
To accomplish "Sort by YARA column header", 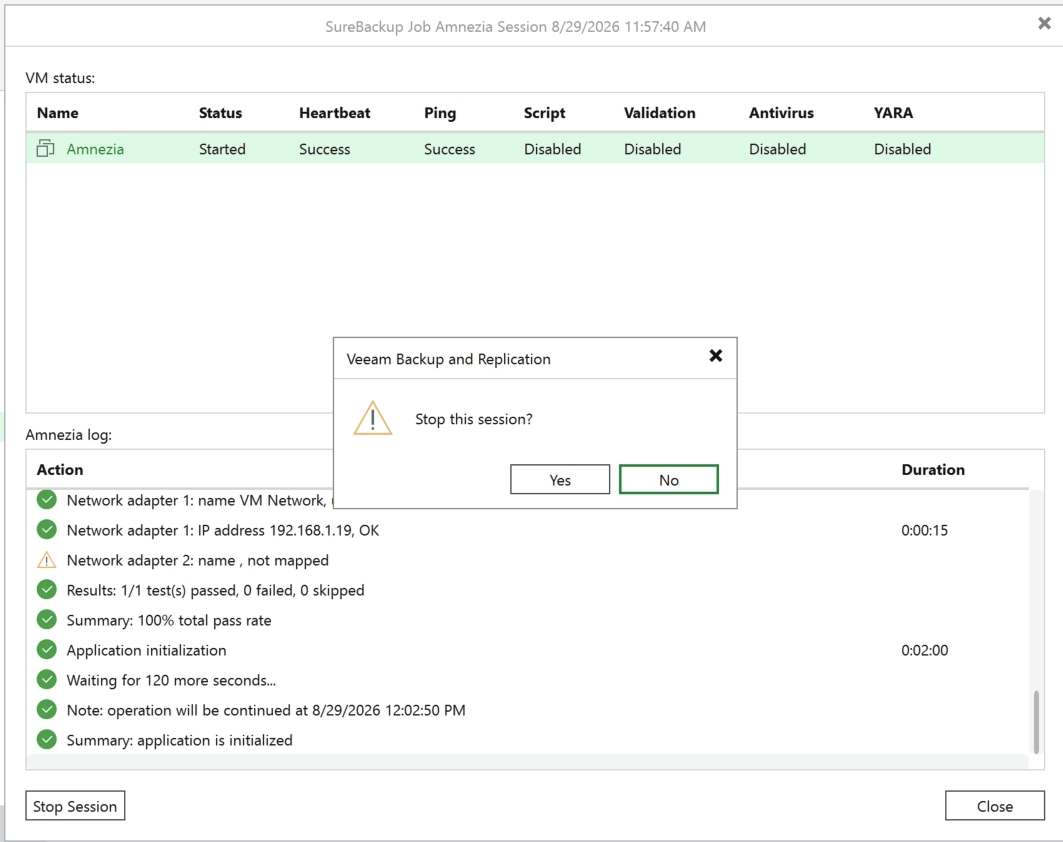I will point(893,113).
